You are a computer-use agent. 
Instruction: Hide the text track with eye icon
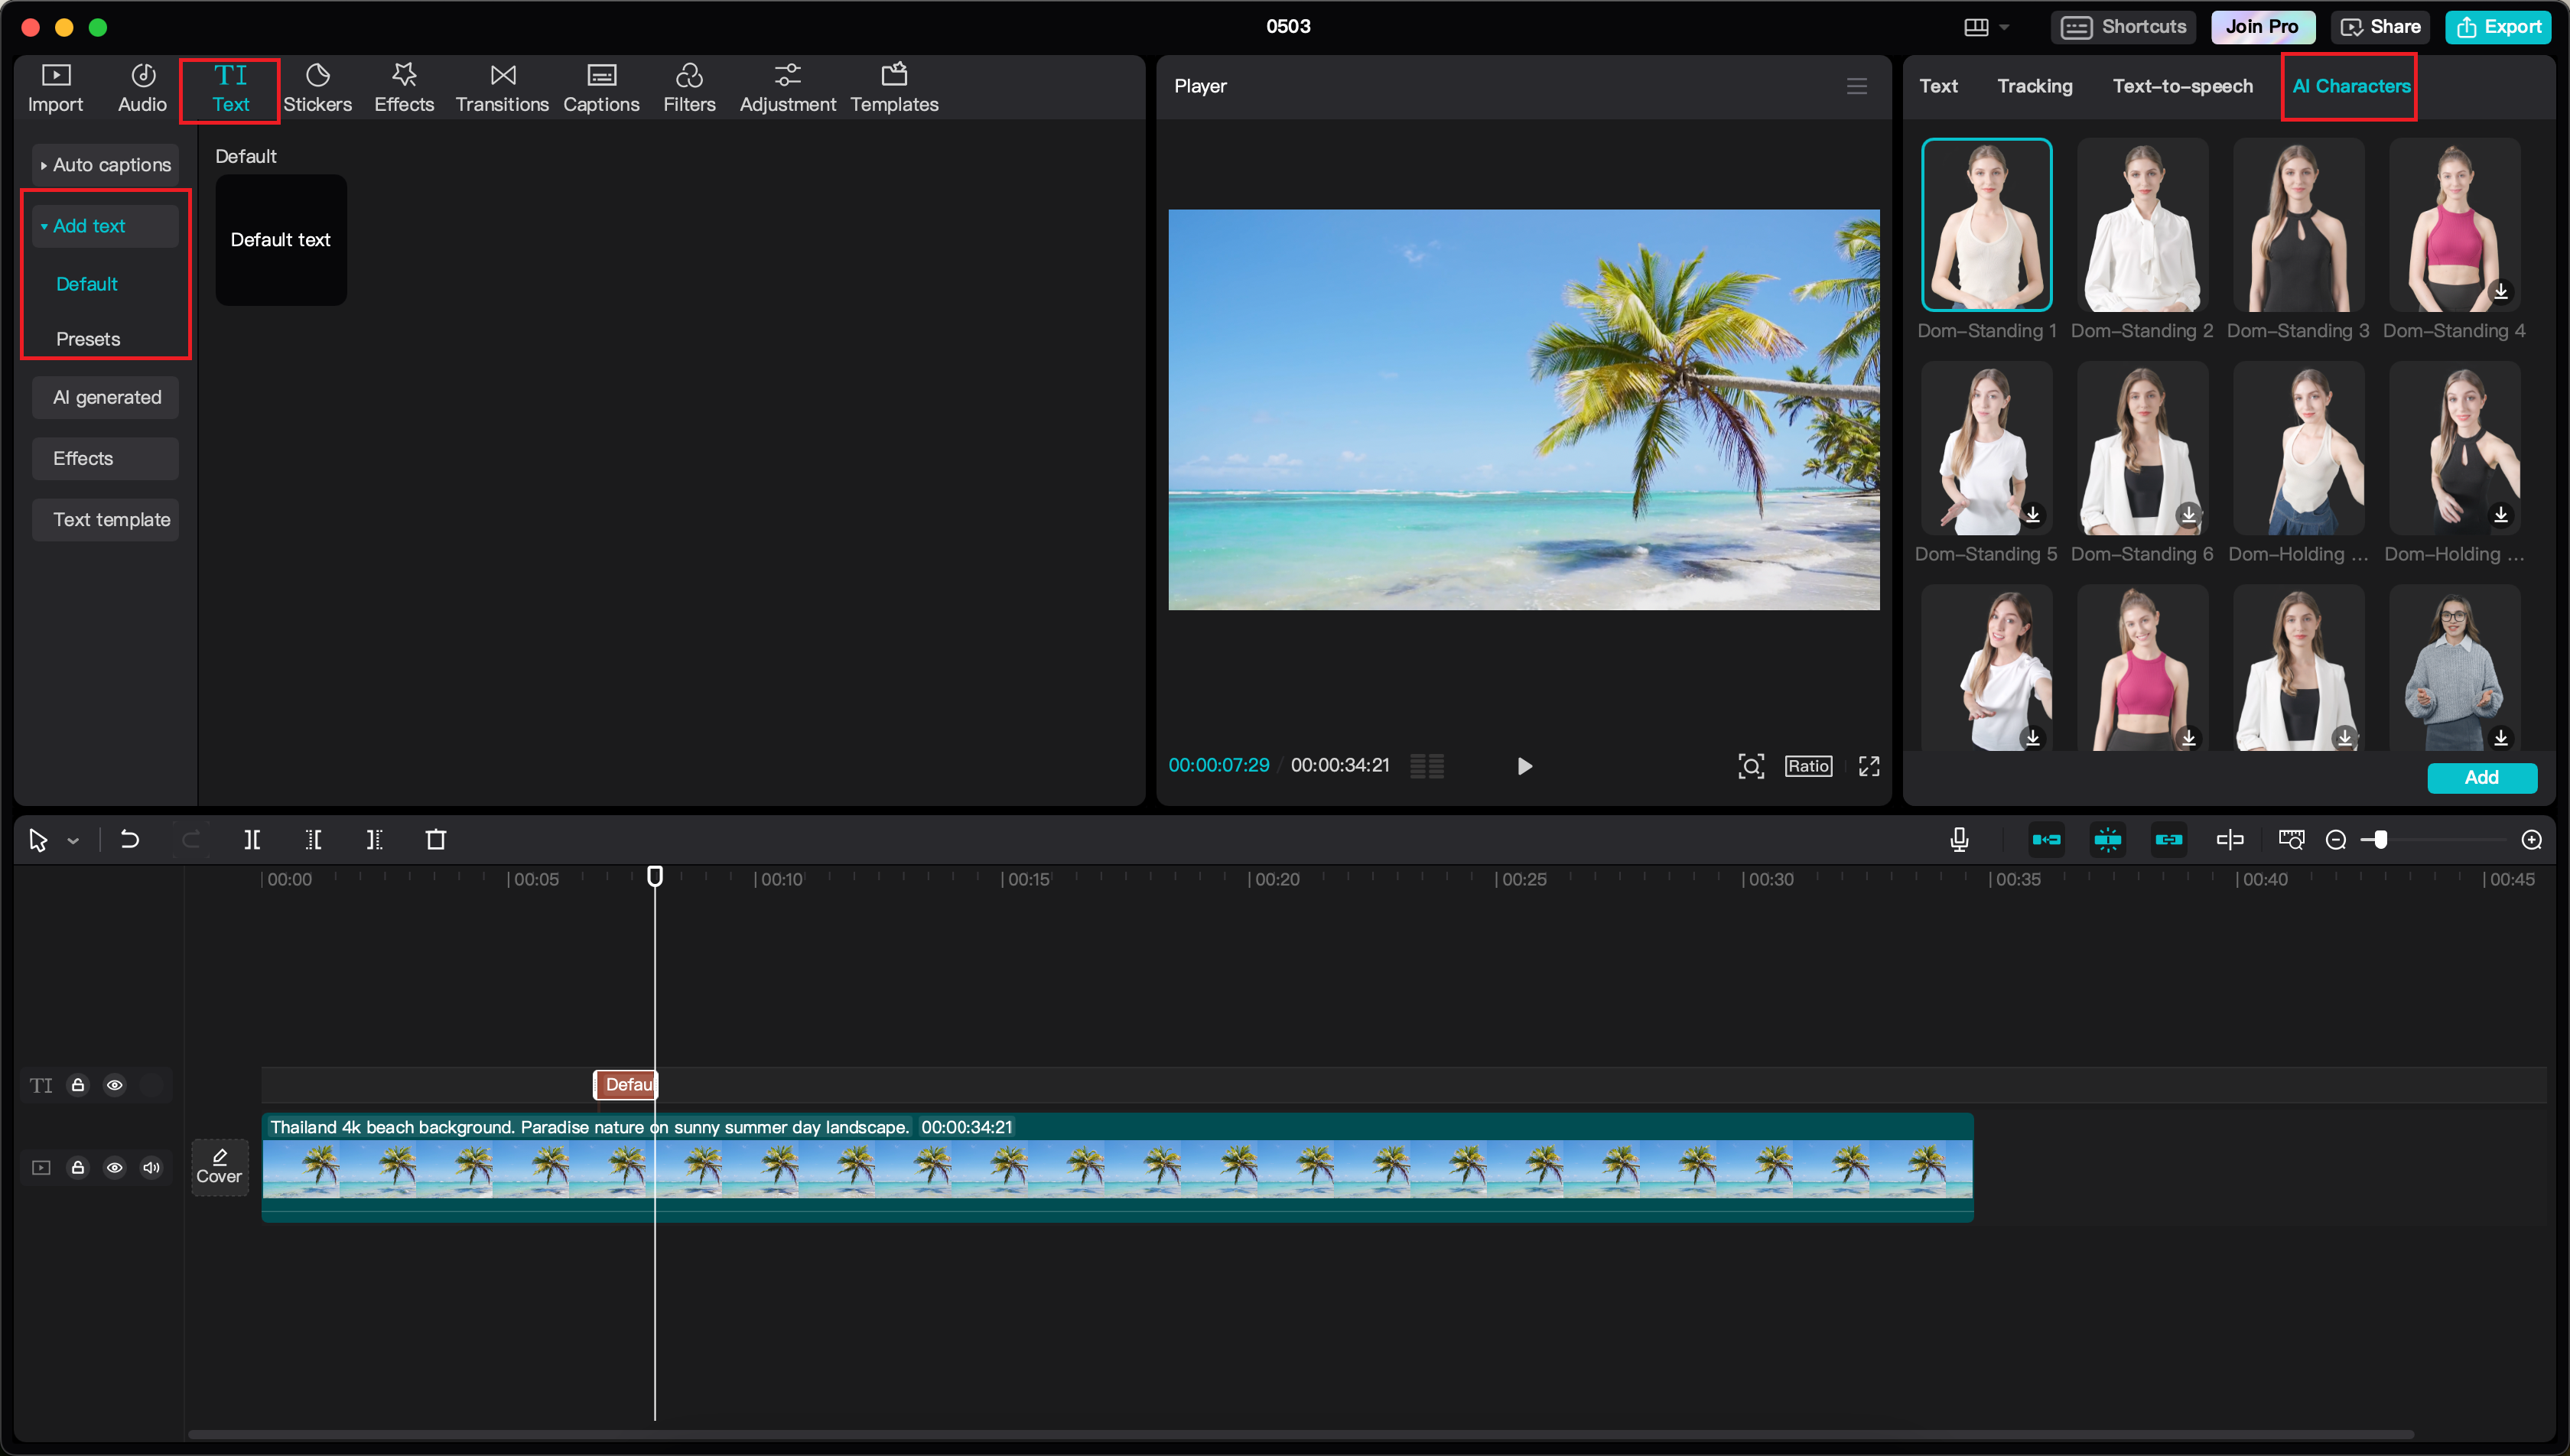pos(115,1085)
